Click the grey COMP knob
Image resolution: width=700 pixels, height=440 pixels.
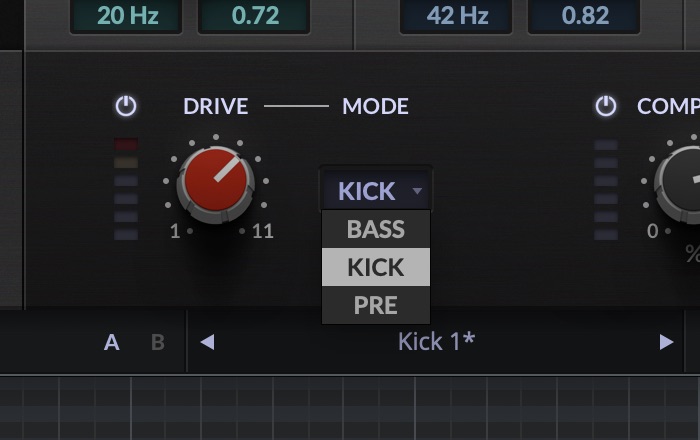683,182
